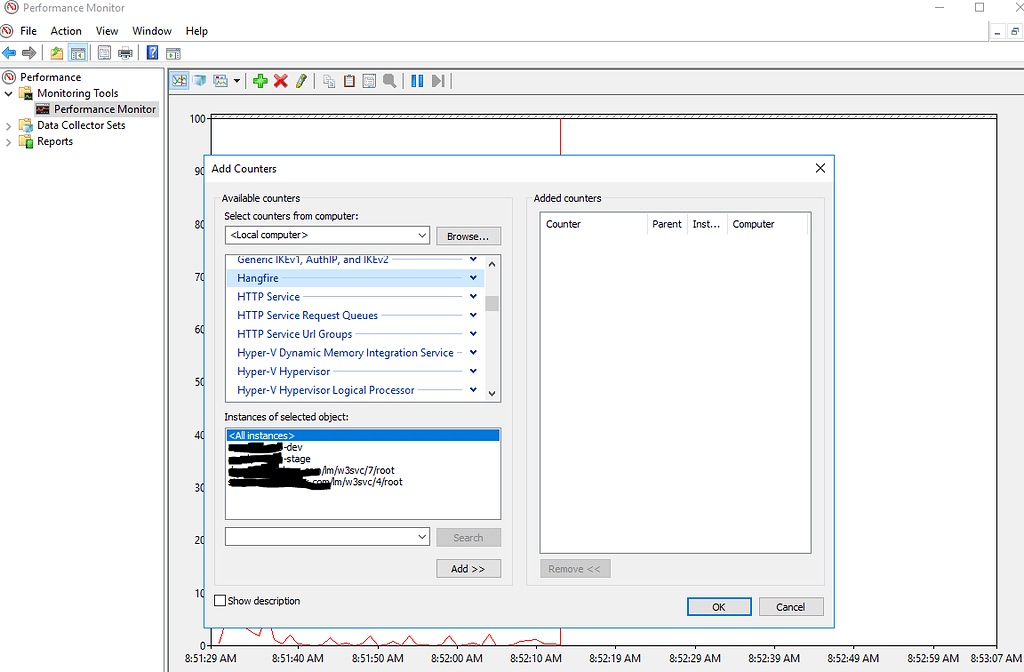The width and height of the screenshot is (1024, 672).
Task: Enable the Show description checkbox
Action: click(219, 600)
